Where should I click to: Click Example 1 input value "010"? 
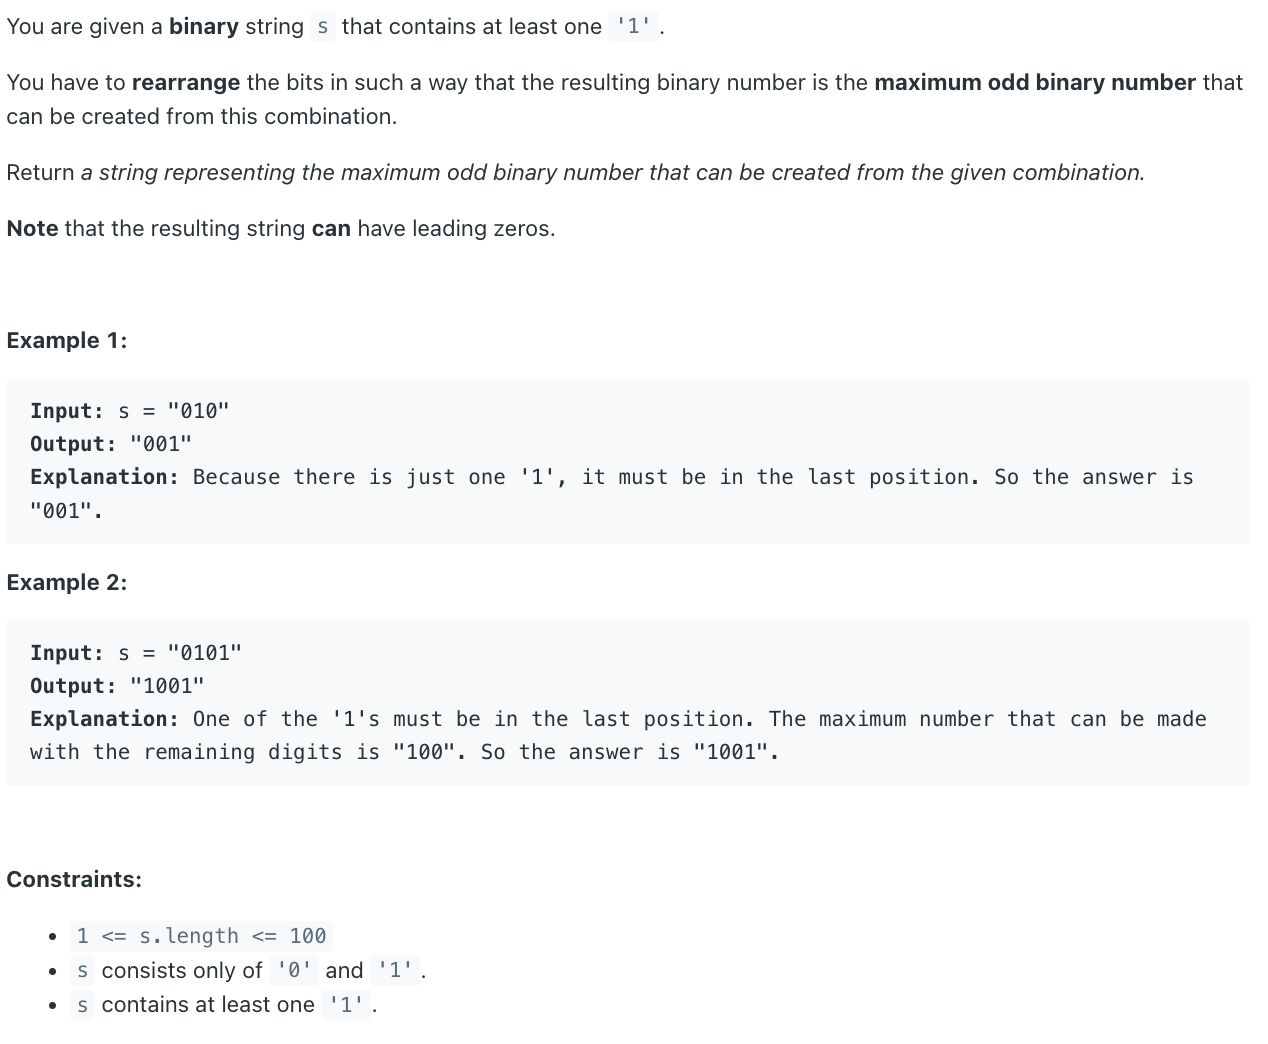click(x=199, y=411)
